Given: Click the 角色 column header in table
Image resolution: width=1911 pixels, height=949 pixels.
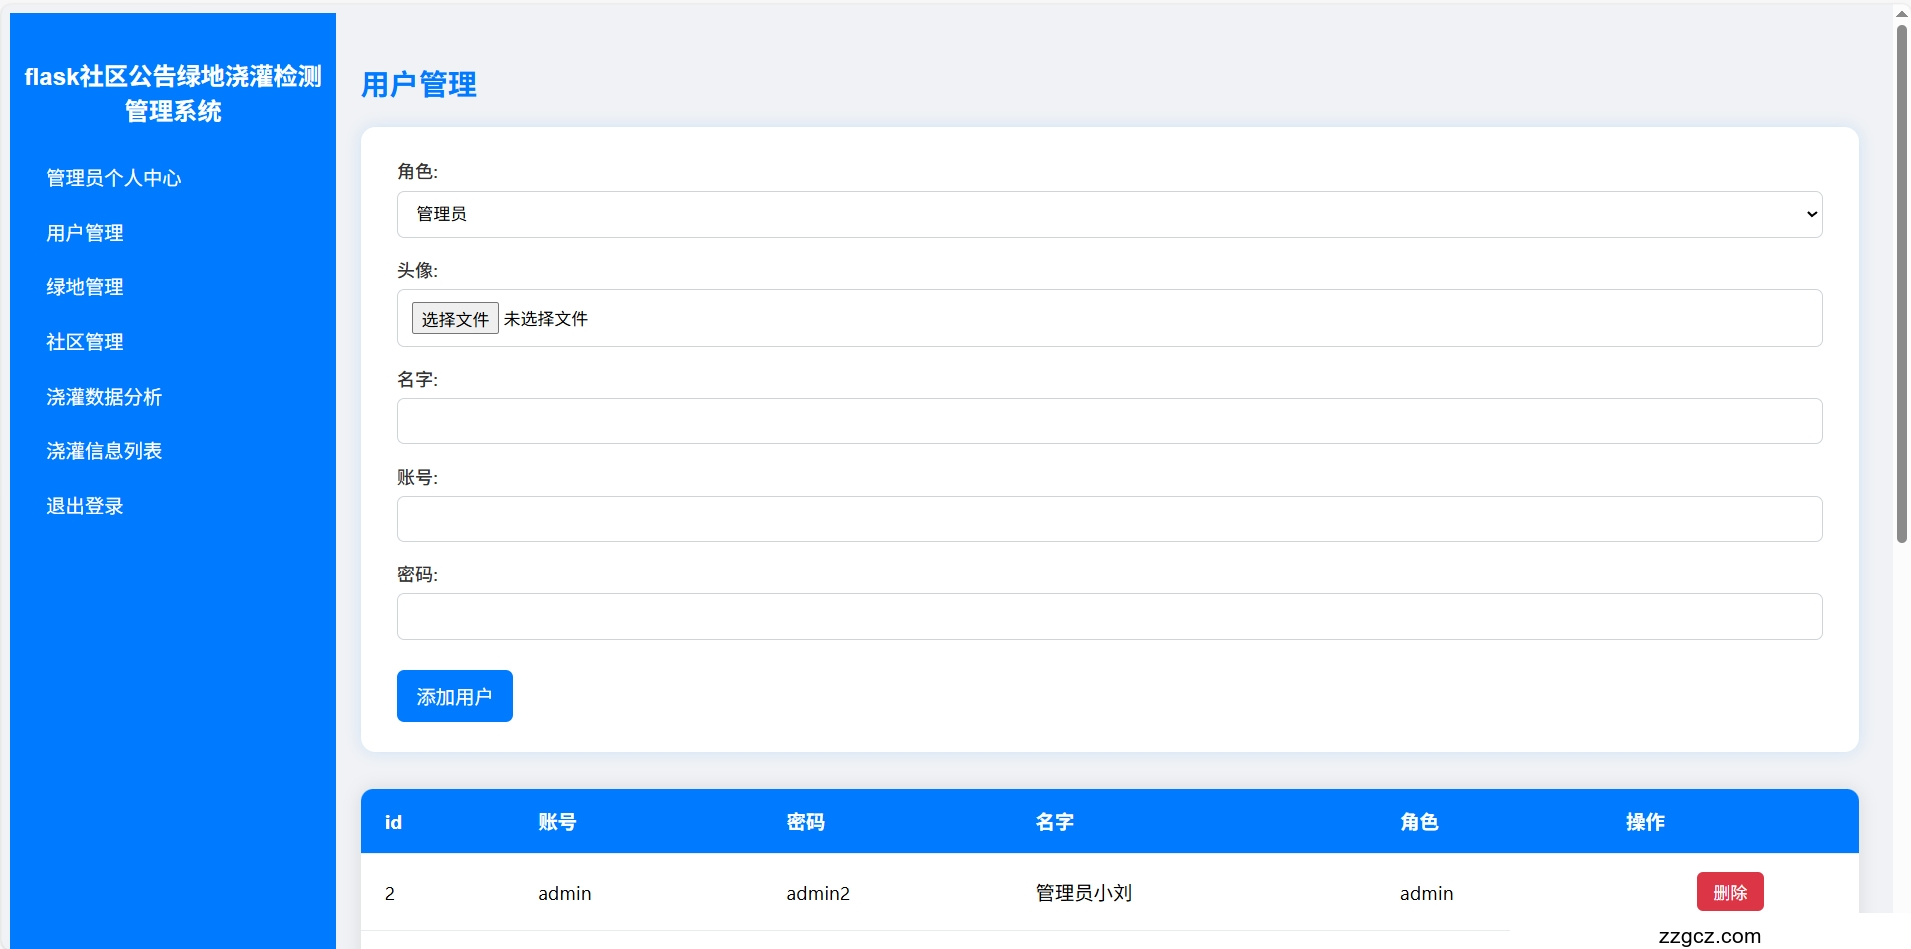Looking at the screenshot, I should point(1419,822).
